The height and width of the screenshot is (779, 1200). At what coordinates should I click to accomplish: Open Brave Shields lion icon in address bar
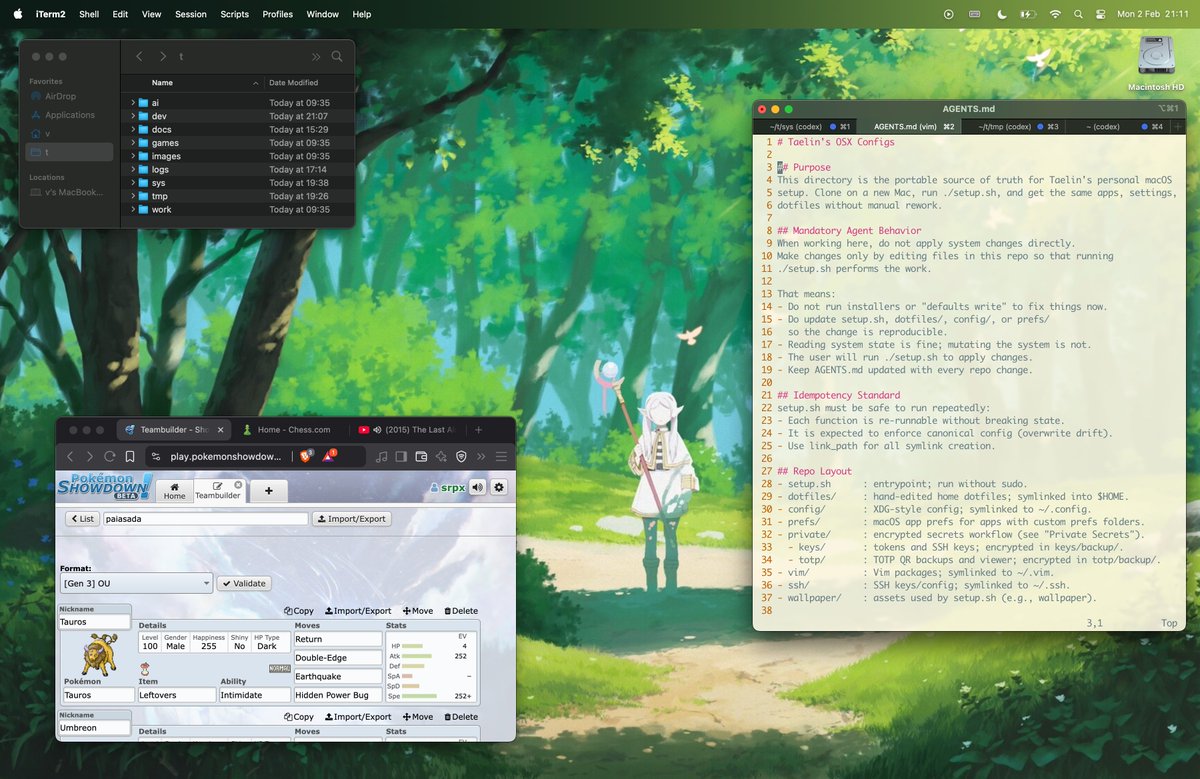point(307,456)
